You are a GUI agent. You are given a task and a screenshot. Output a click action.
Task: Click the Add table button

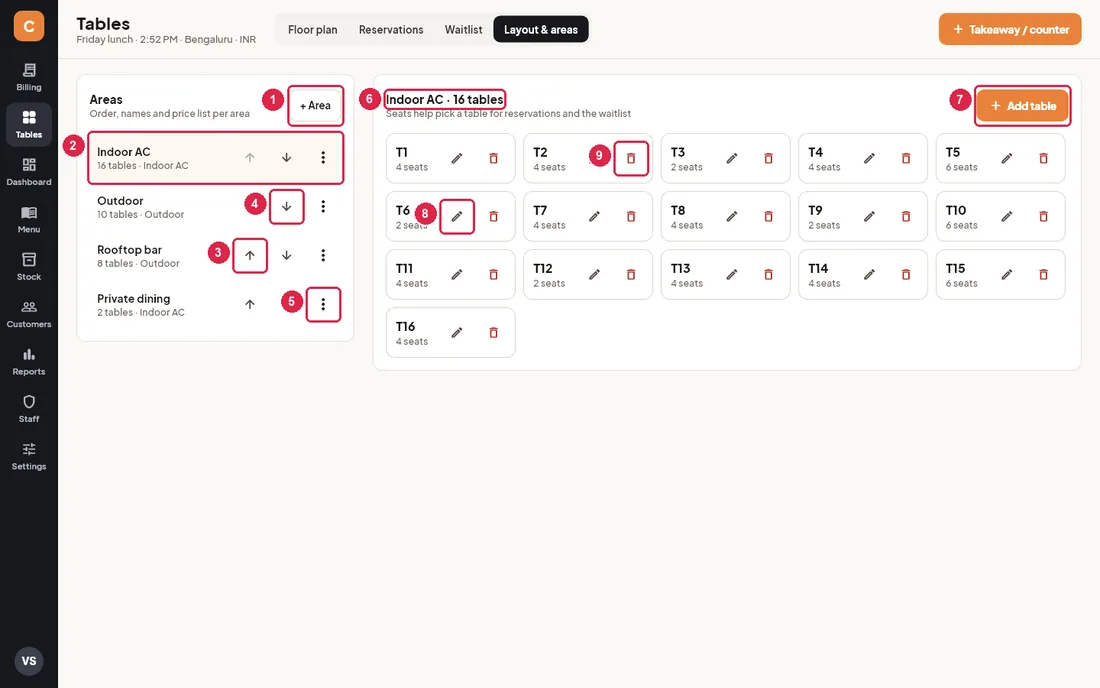(1022, 106)
